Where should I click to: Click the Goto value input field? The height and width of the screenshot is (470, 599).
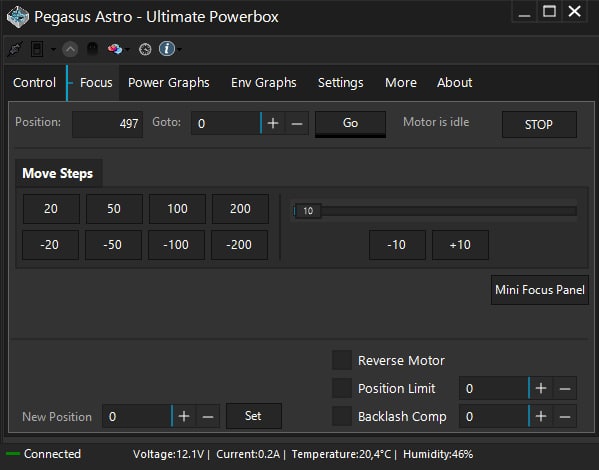[226, 123]
